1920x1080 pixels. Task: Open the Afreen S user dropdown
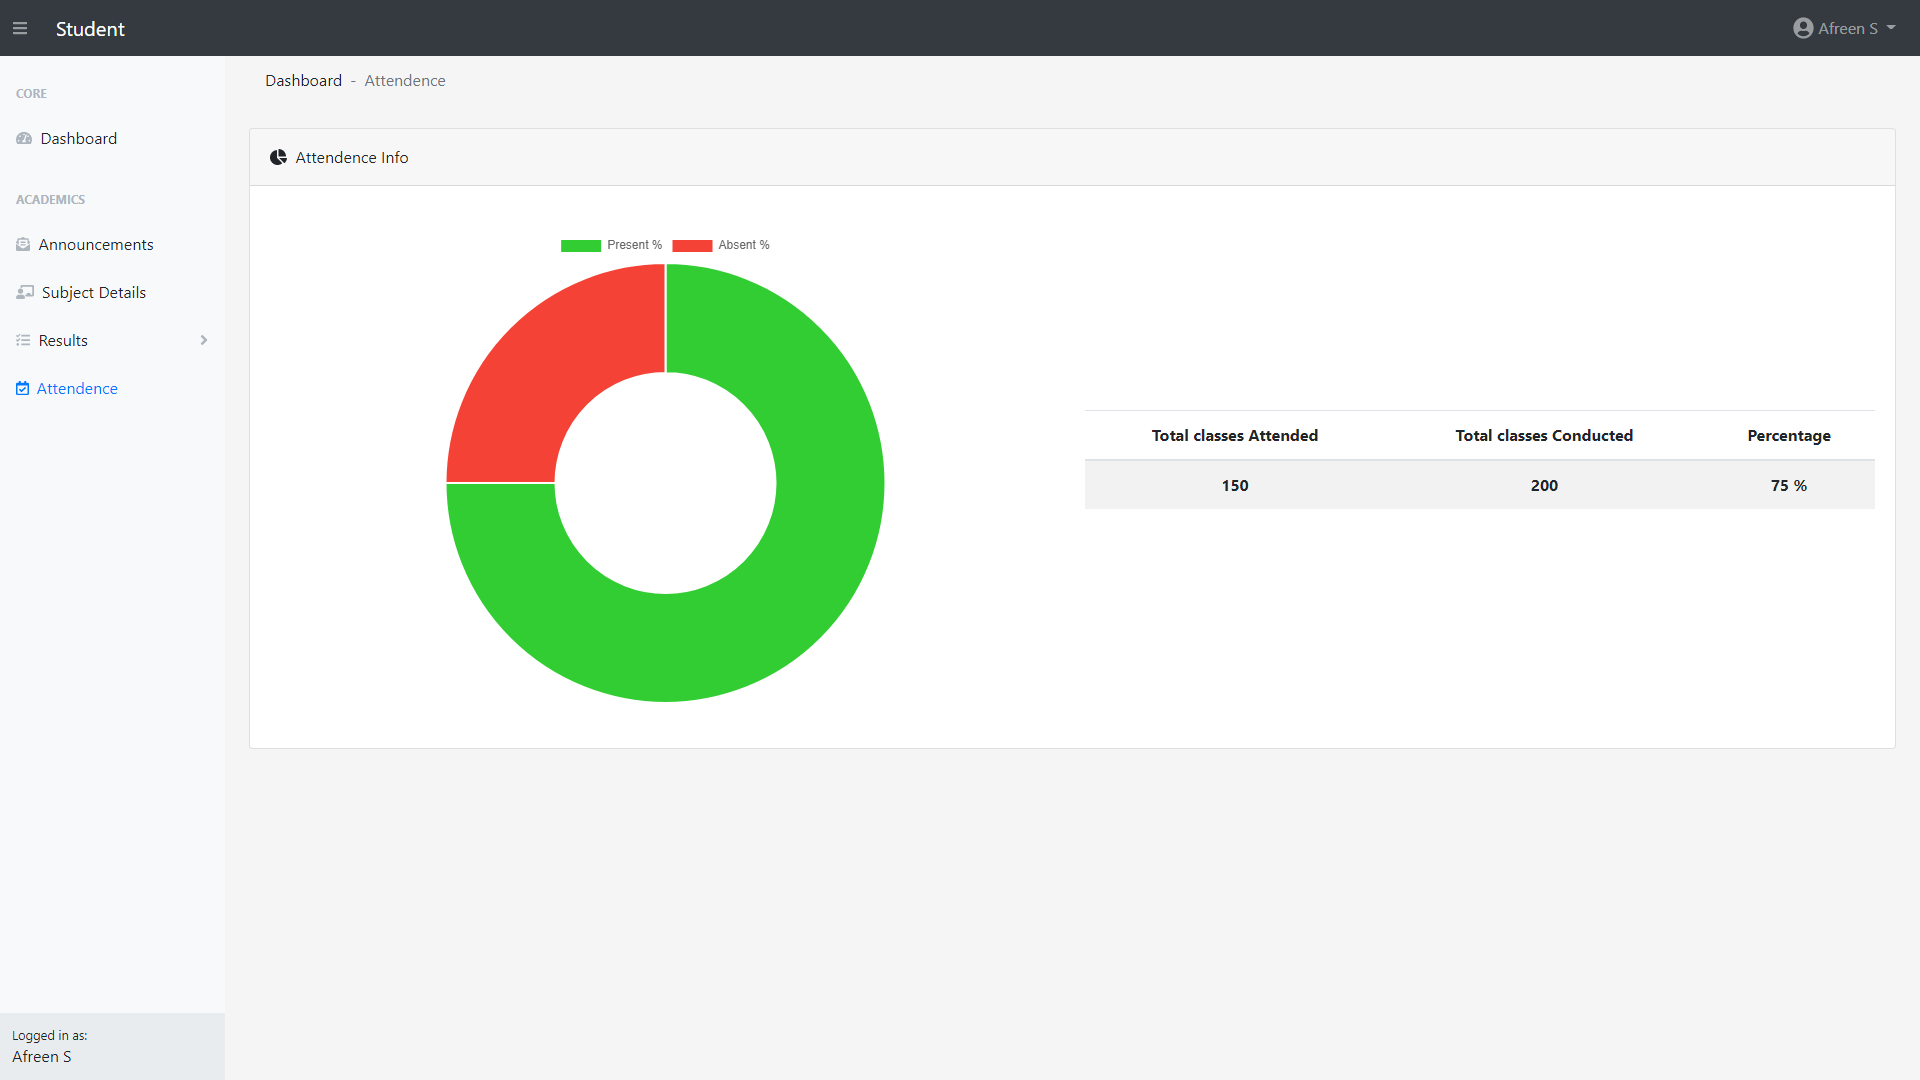(x=1846, y=28)
